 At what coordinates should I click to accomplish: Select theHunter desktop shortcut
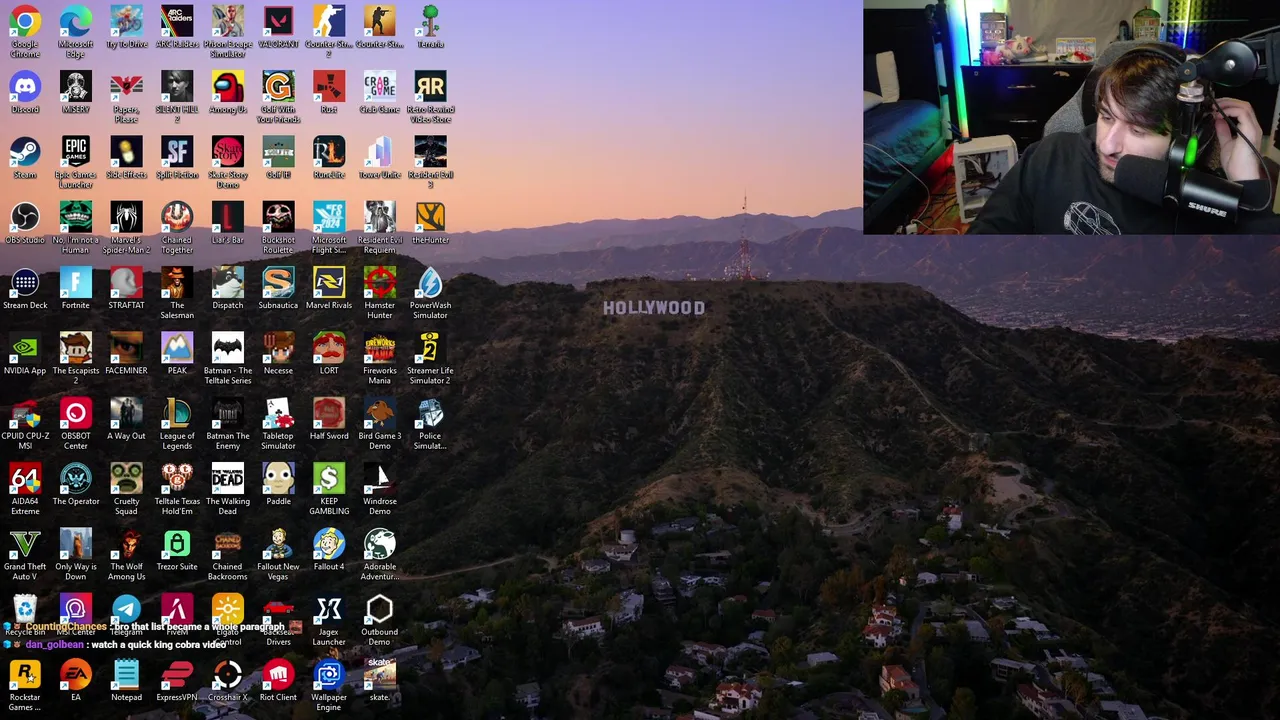click(x=430, y=217)
